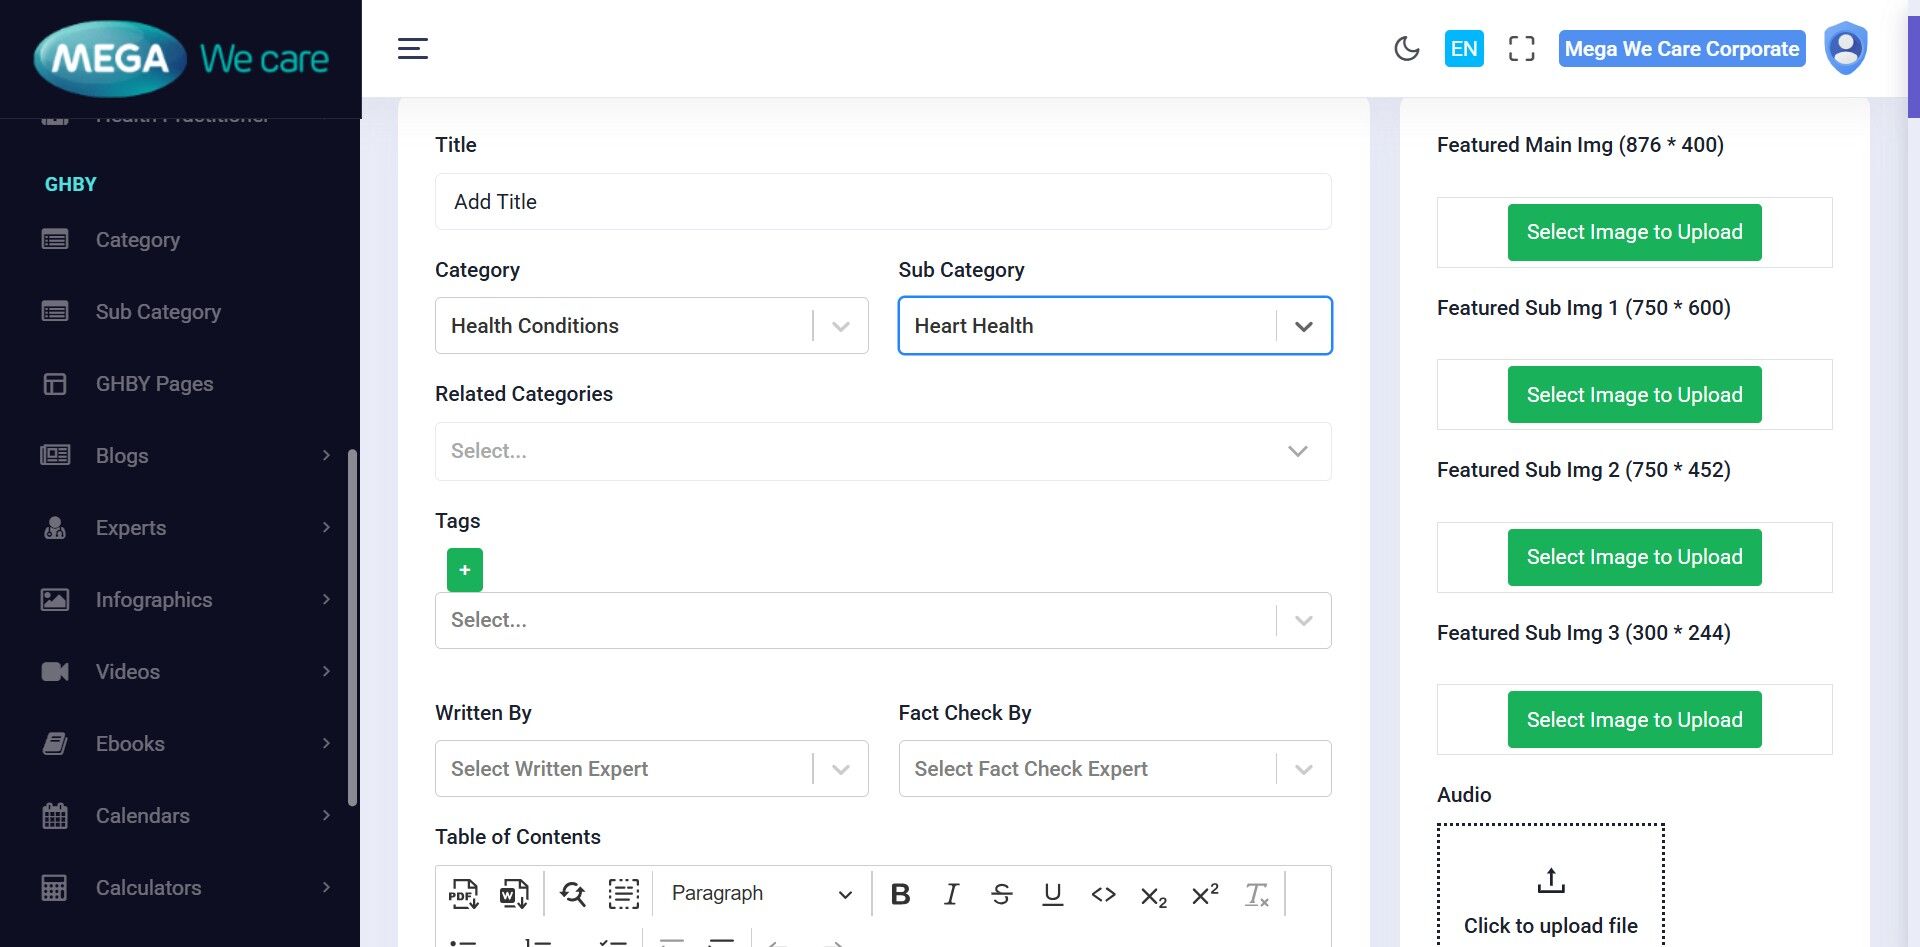Open GHBY Pages in the sidebar
Screen dimensions: 1920x947
(x=154, y=384)
